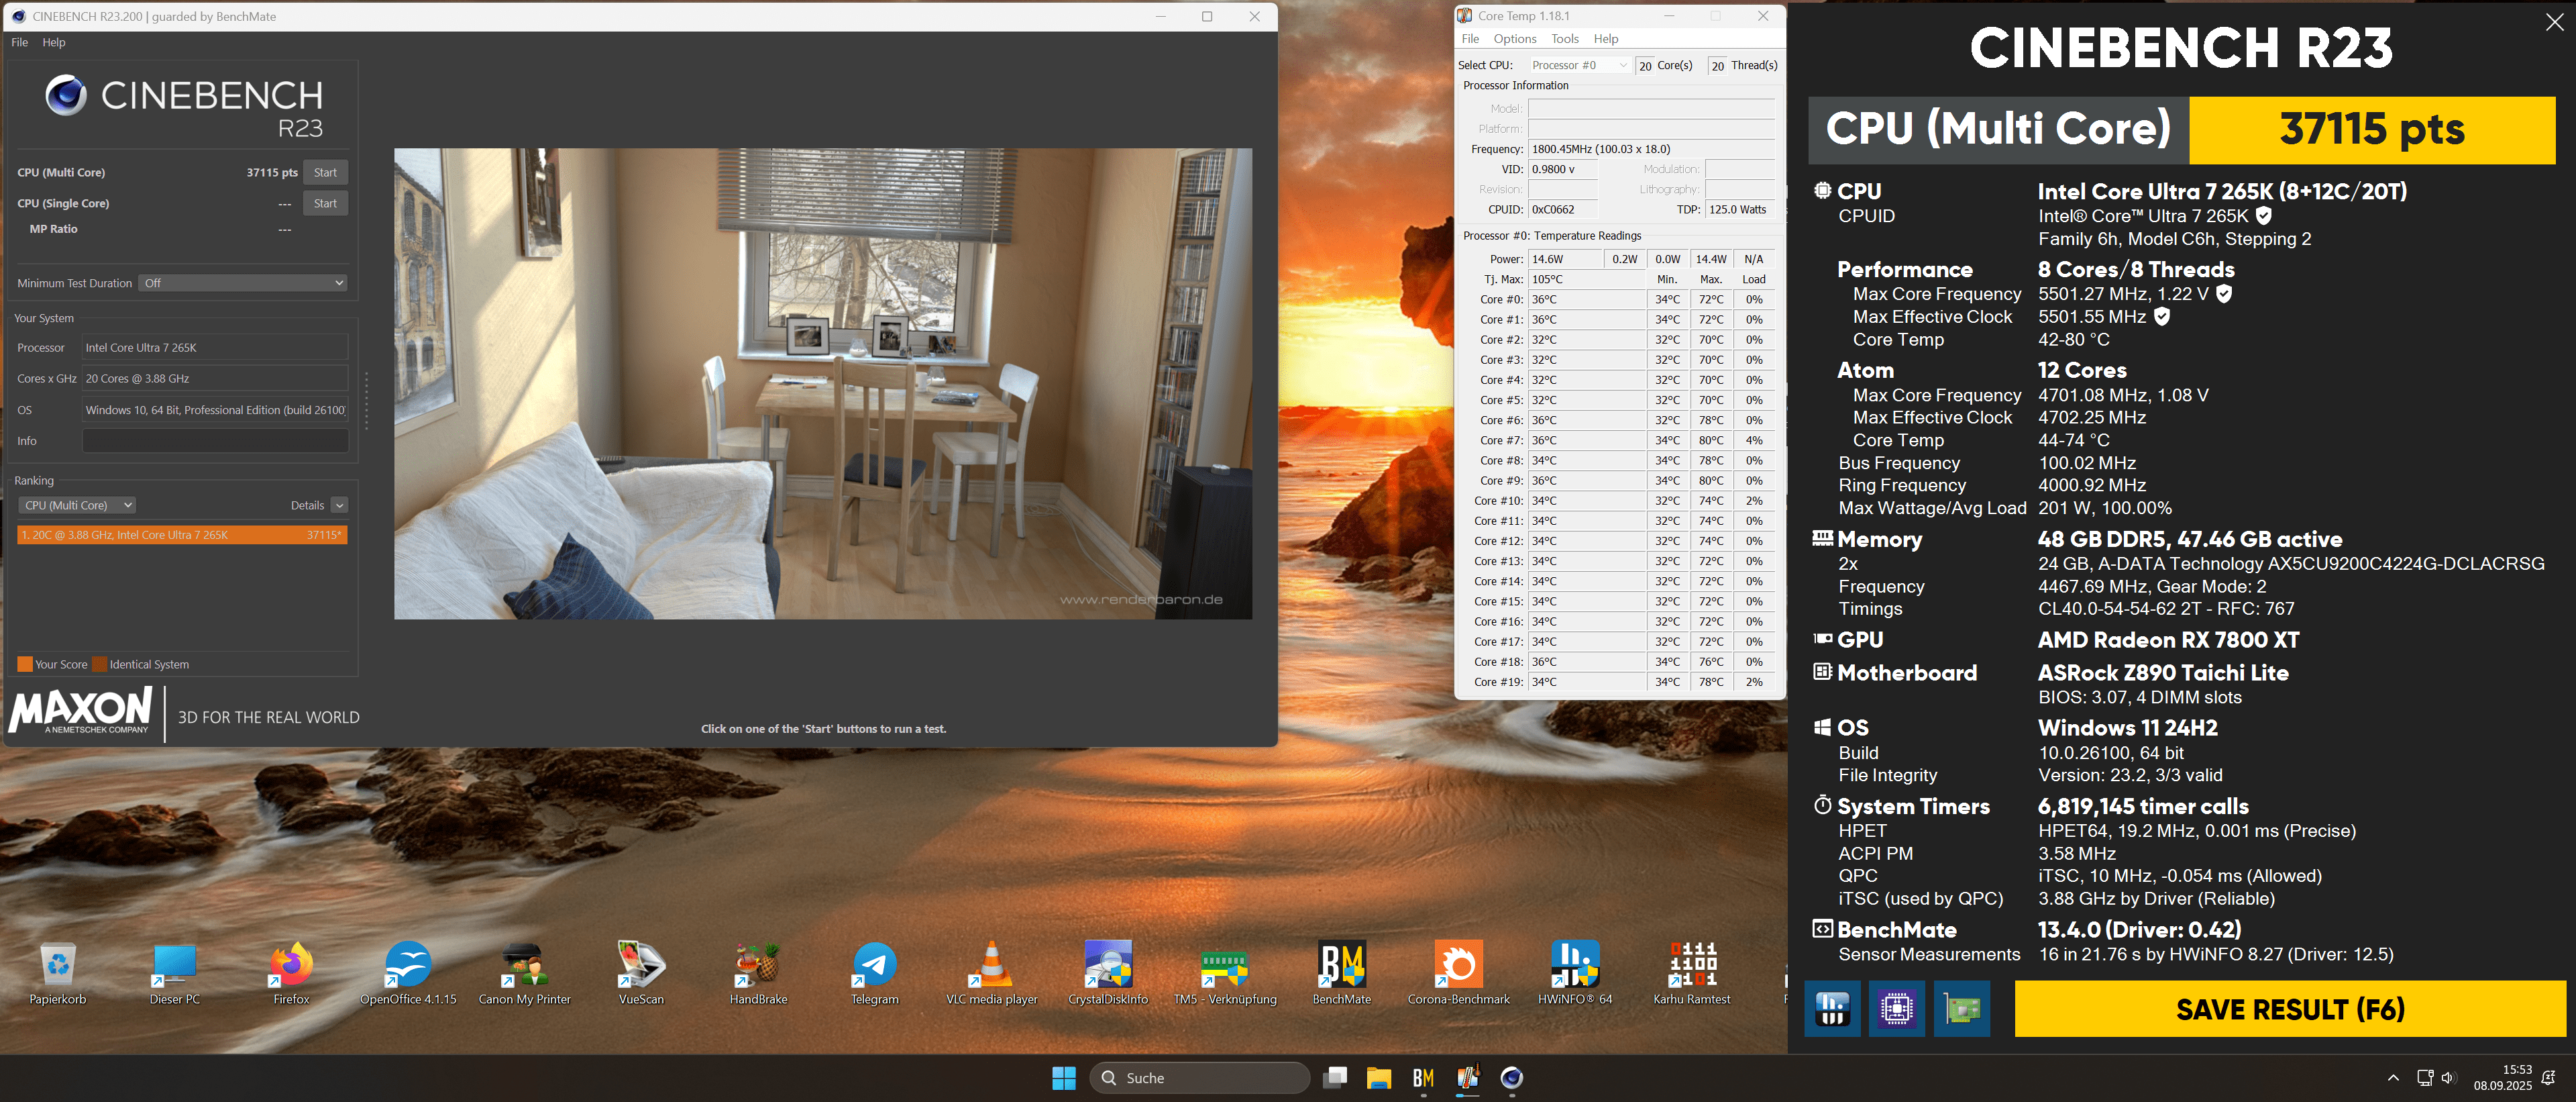Open the CPU (Multi Core) ranking dropdown

tap(78, 505)
